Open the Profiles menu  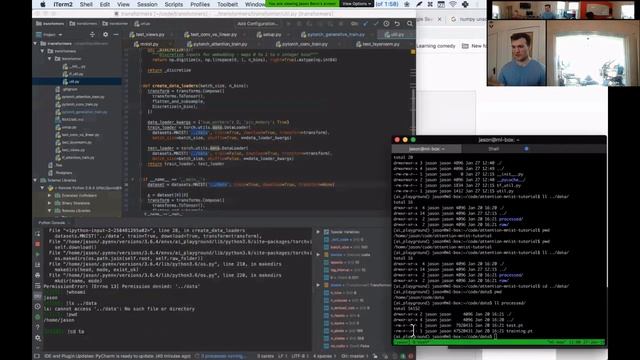click(x=200, y=4)
